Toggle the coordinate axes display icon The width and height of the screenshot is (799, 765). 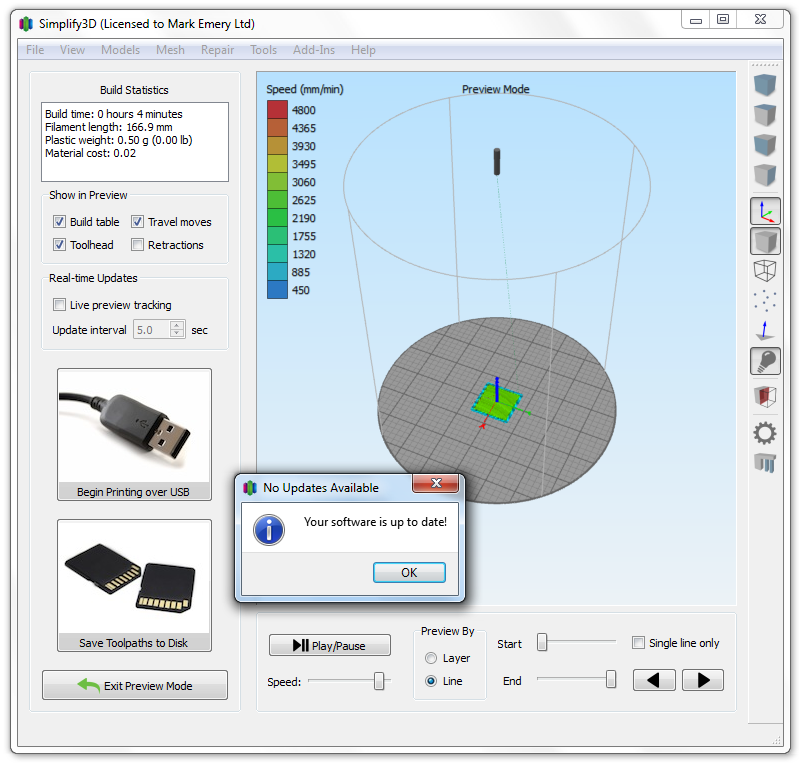click(765, 211)
